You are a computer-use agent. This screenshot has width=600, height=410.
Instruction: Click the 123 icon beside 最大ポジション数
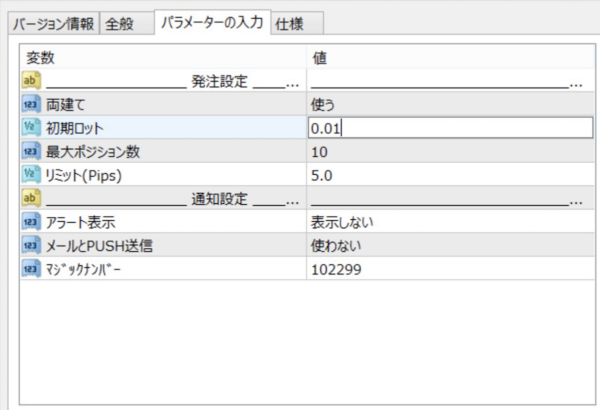pos(31,151)
